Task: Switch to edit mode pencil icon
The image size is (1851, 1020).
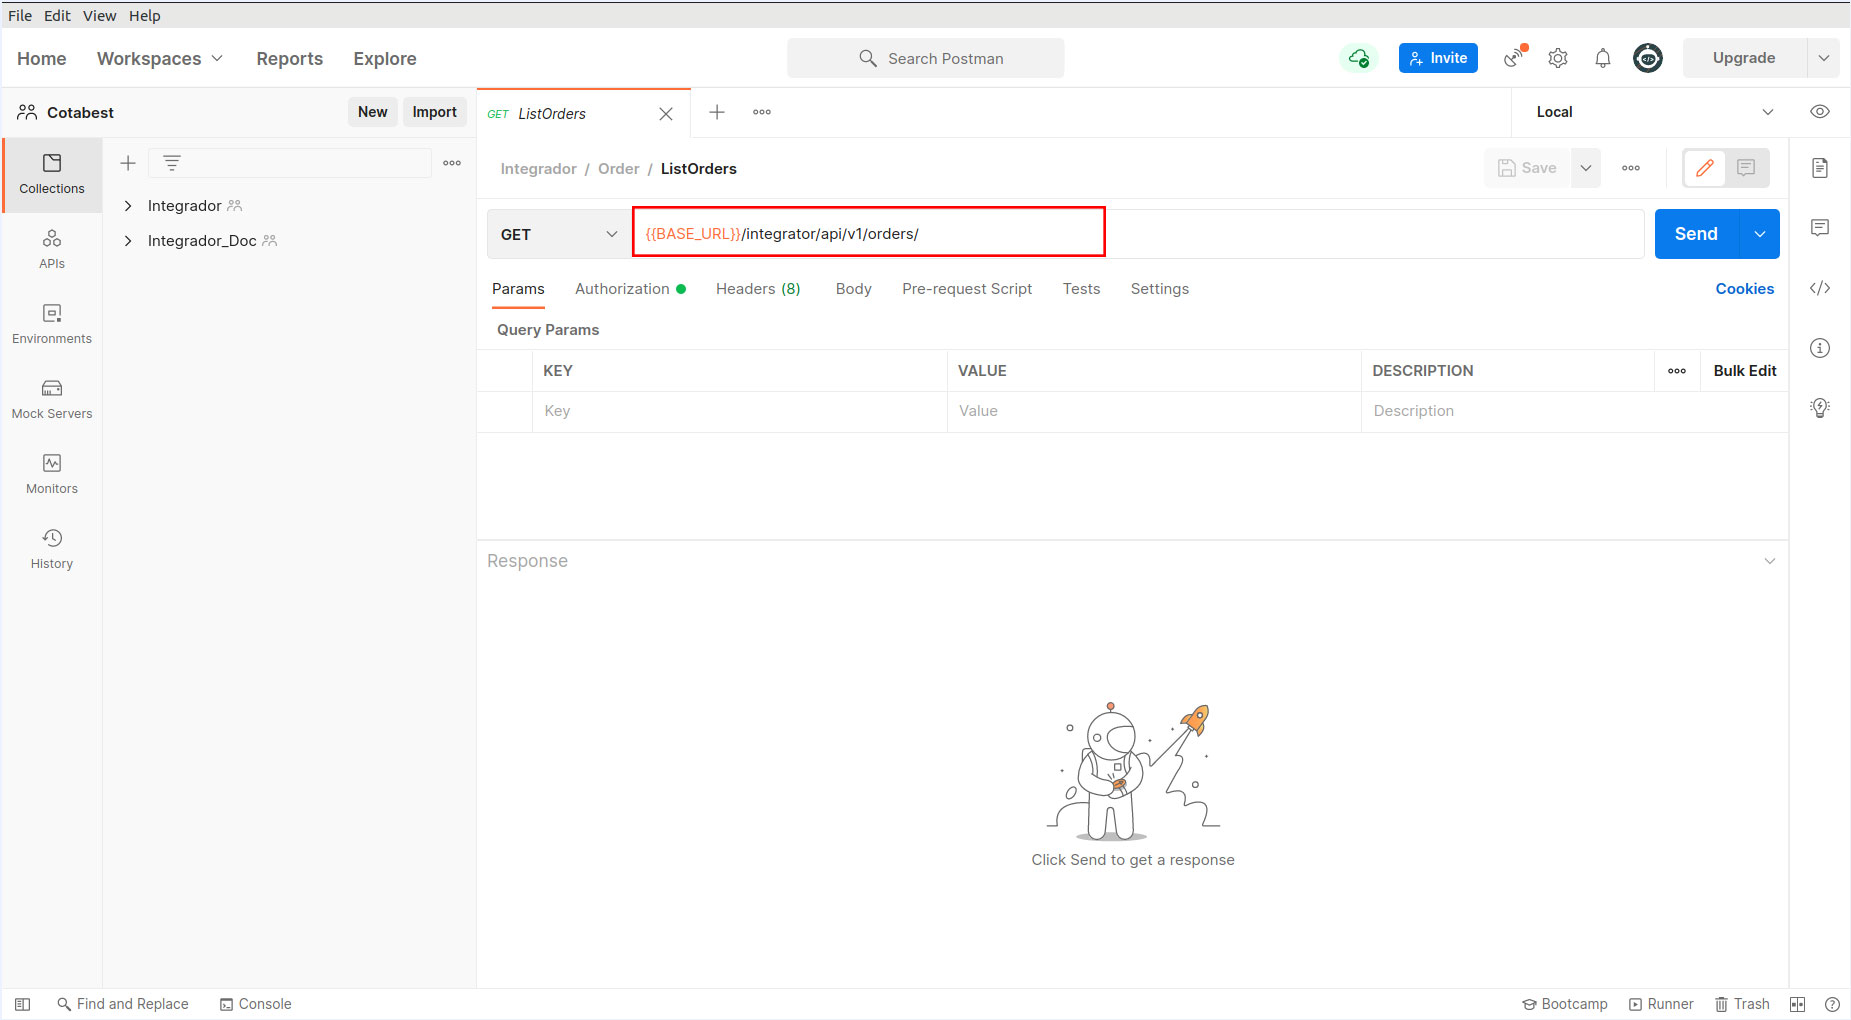Action: coord(1705,168)
